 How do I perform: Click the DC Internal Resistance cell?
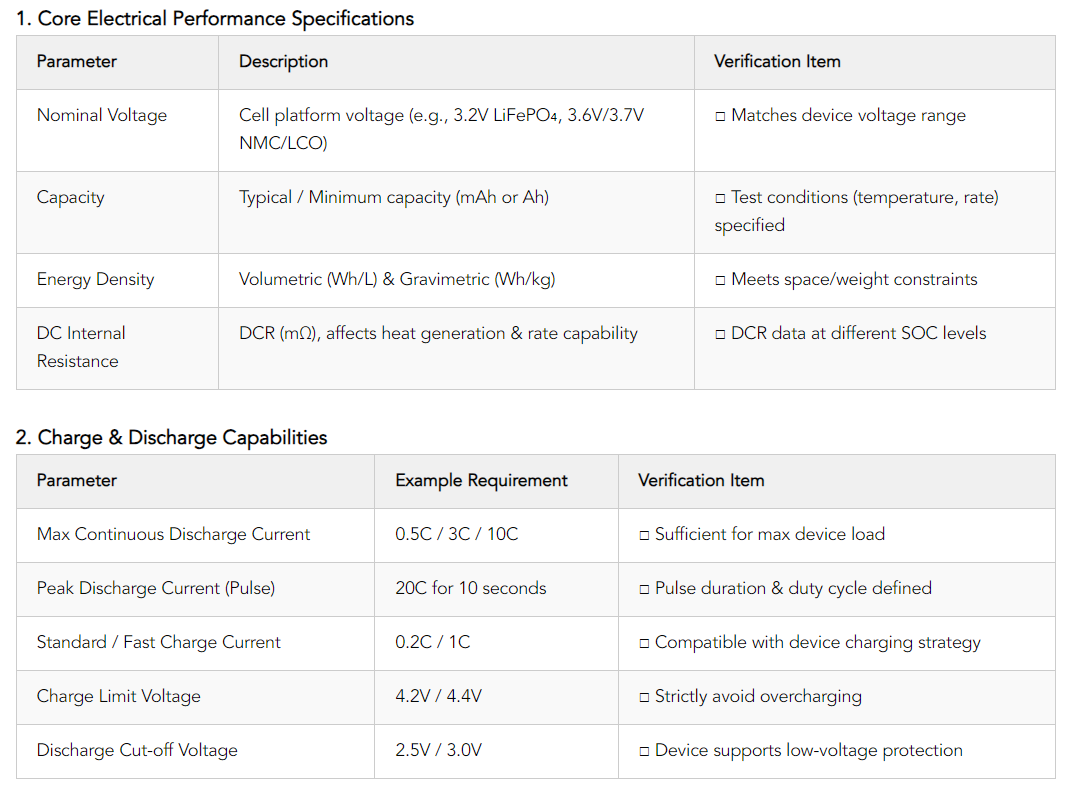point(117,348)
